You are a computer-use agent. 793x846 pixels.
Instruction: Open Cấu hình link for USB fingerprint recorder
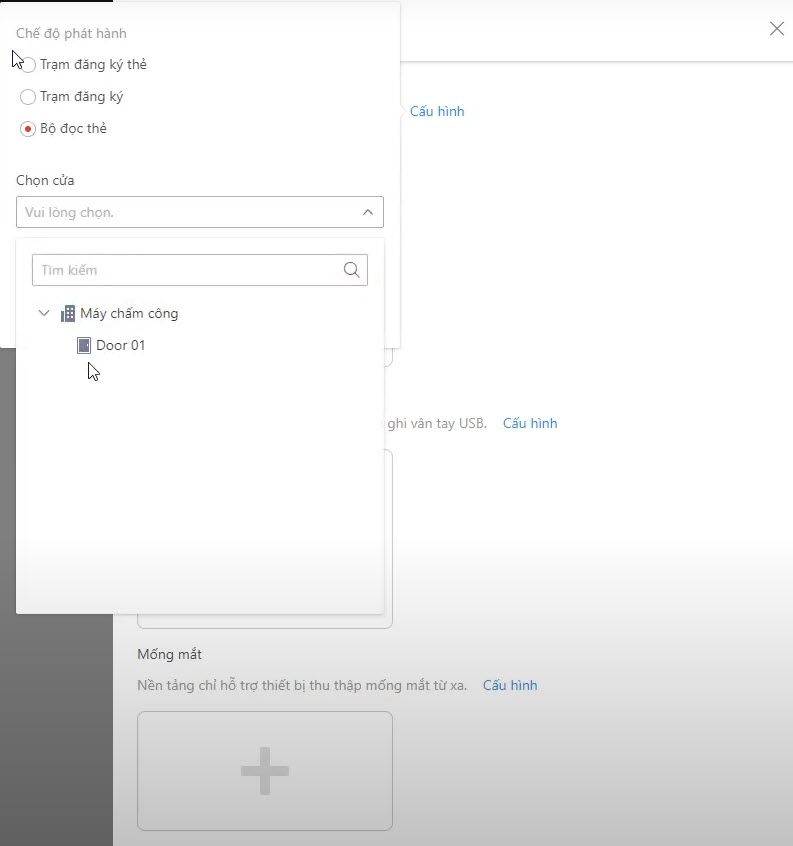530,423
